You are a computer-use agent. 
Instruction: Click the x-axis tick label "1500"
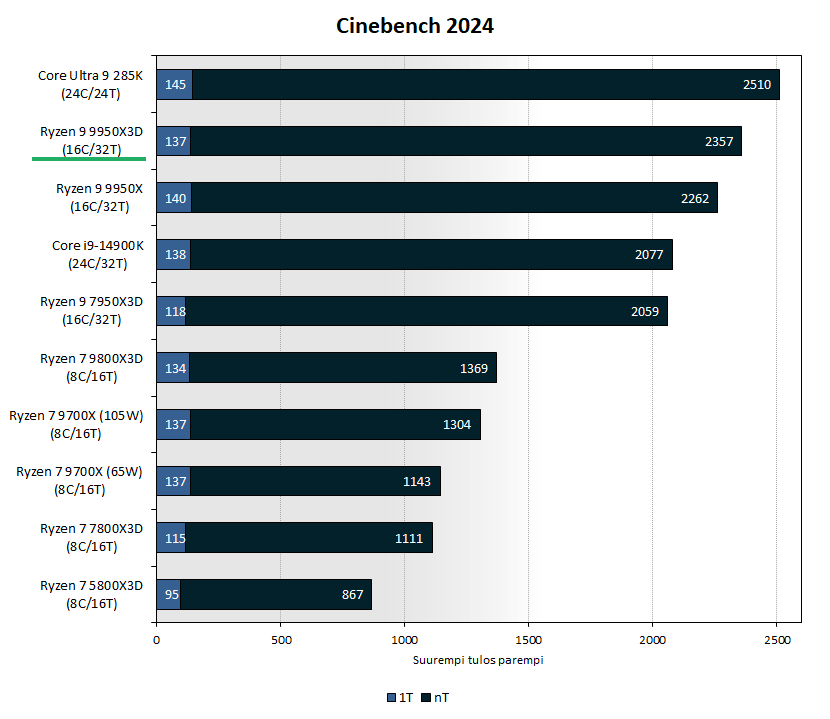(528, 640)
